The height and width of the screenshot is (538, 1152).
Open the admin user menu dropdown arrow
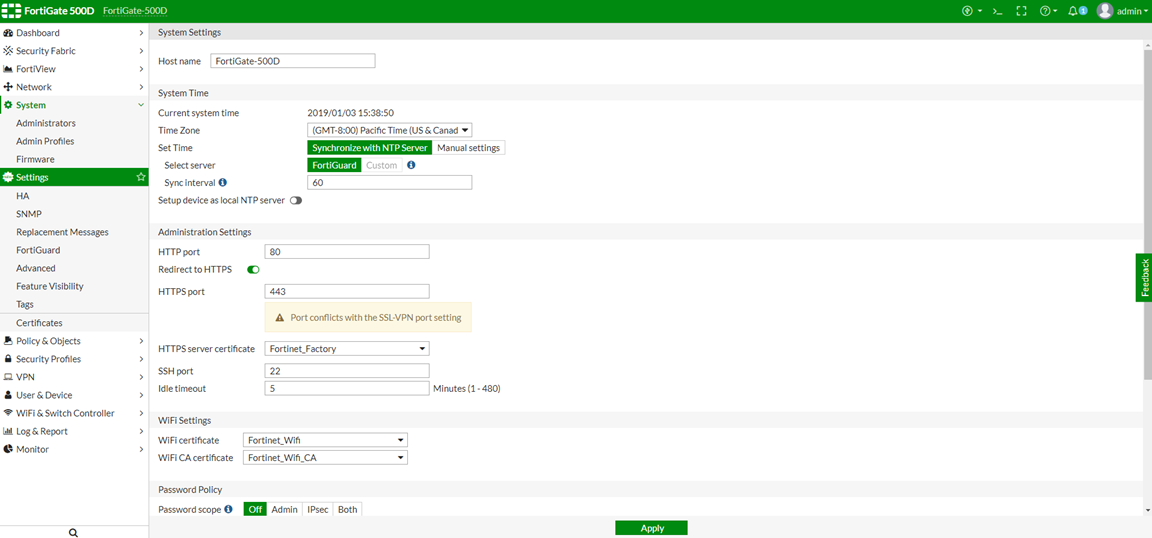(x=1145, y=12)
